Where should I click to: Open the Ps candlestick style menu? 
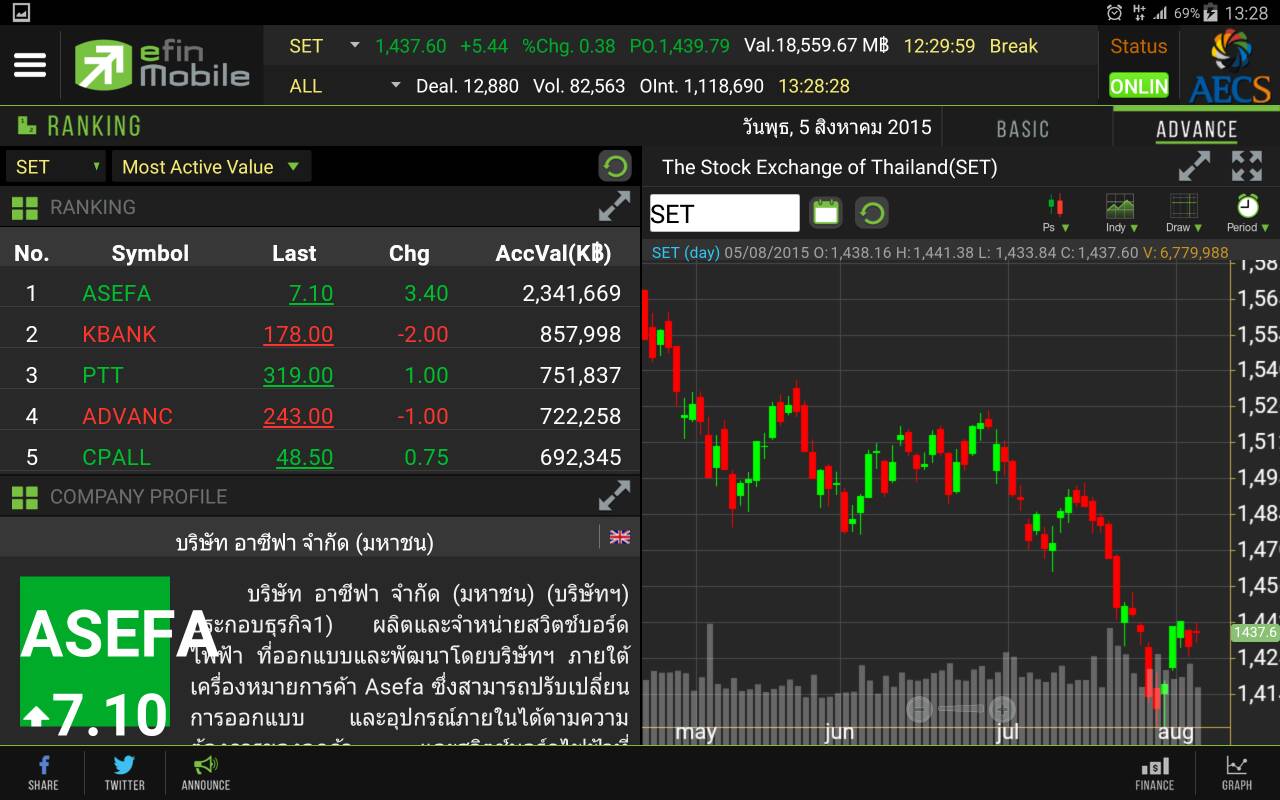(x=1056, y=213)
